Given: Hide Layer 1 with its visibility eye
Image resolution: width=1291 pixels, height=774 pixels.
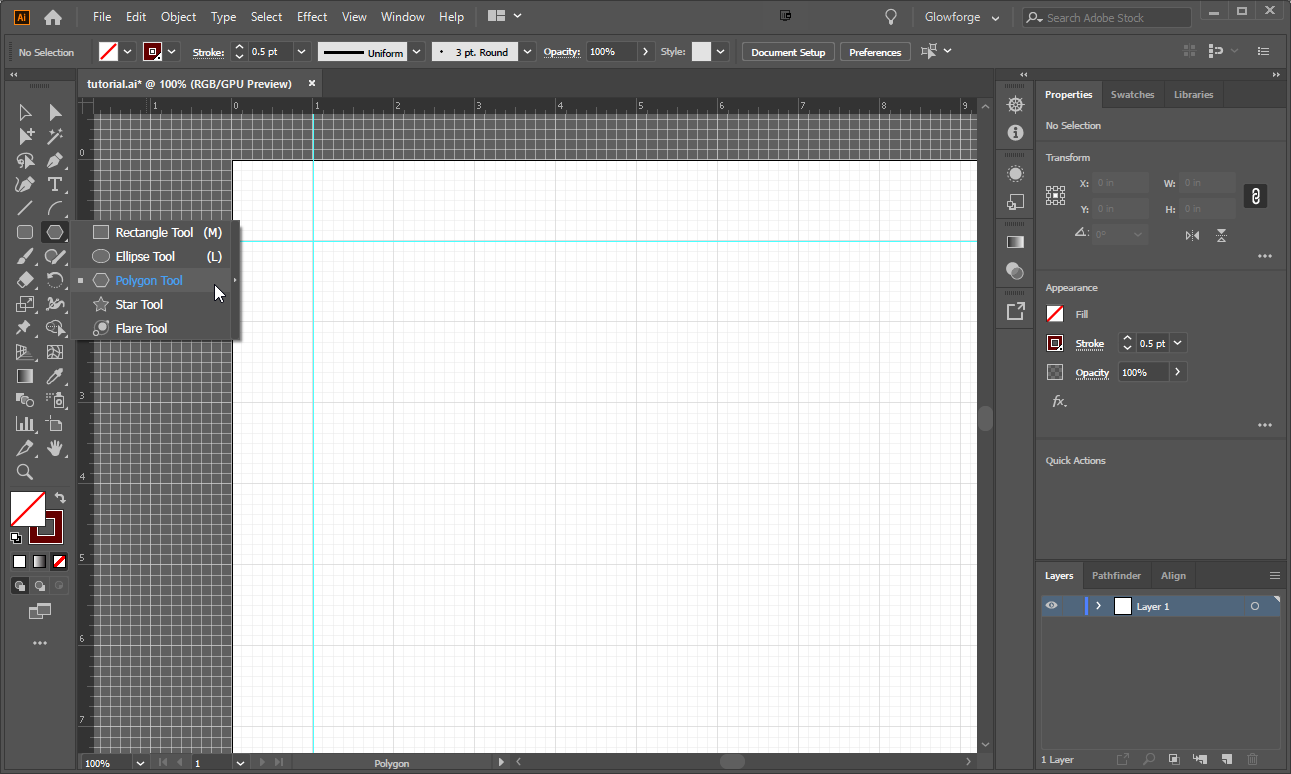Looking at the screenshot, I should (1051, 605).
